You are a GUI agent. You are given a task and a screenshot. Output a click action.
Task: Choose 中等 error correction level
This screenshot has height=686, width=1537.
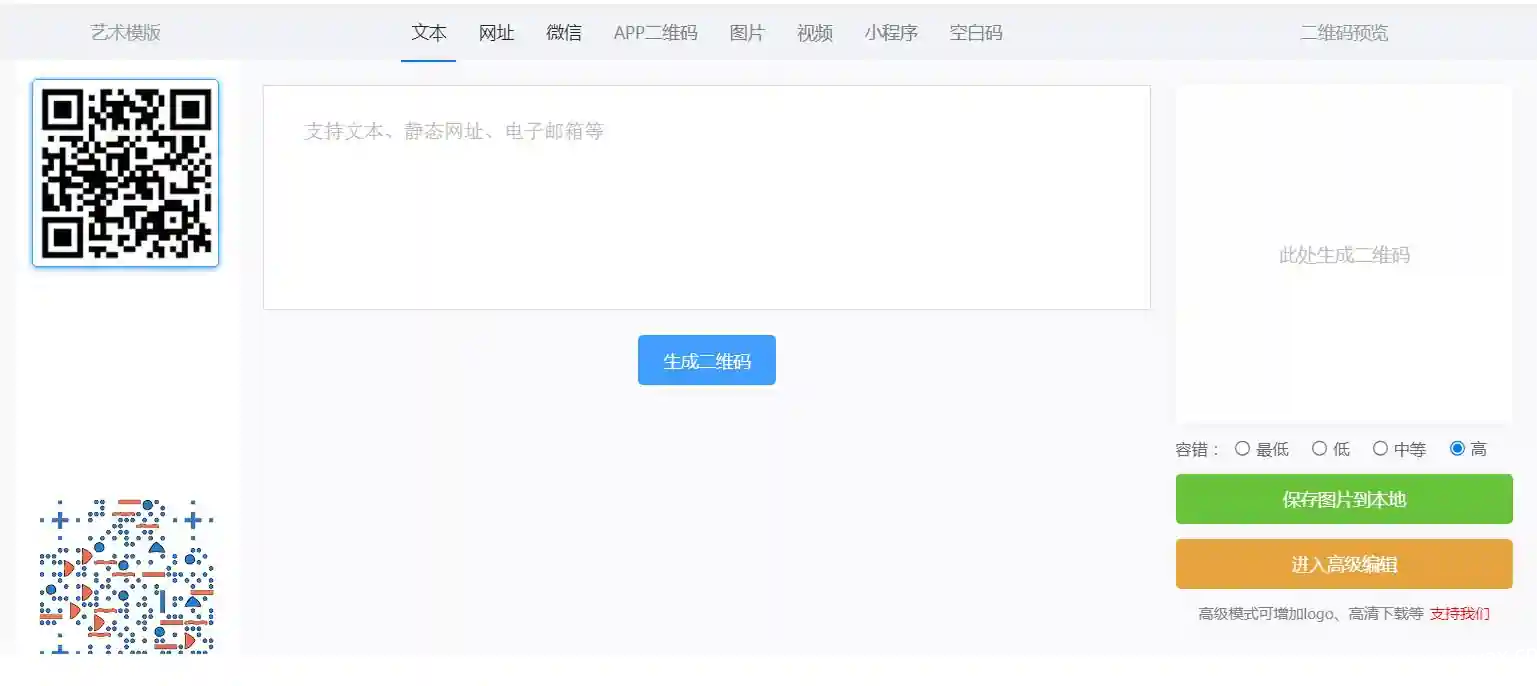pos(1381,449)
